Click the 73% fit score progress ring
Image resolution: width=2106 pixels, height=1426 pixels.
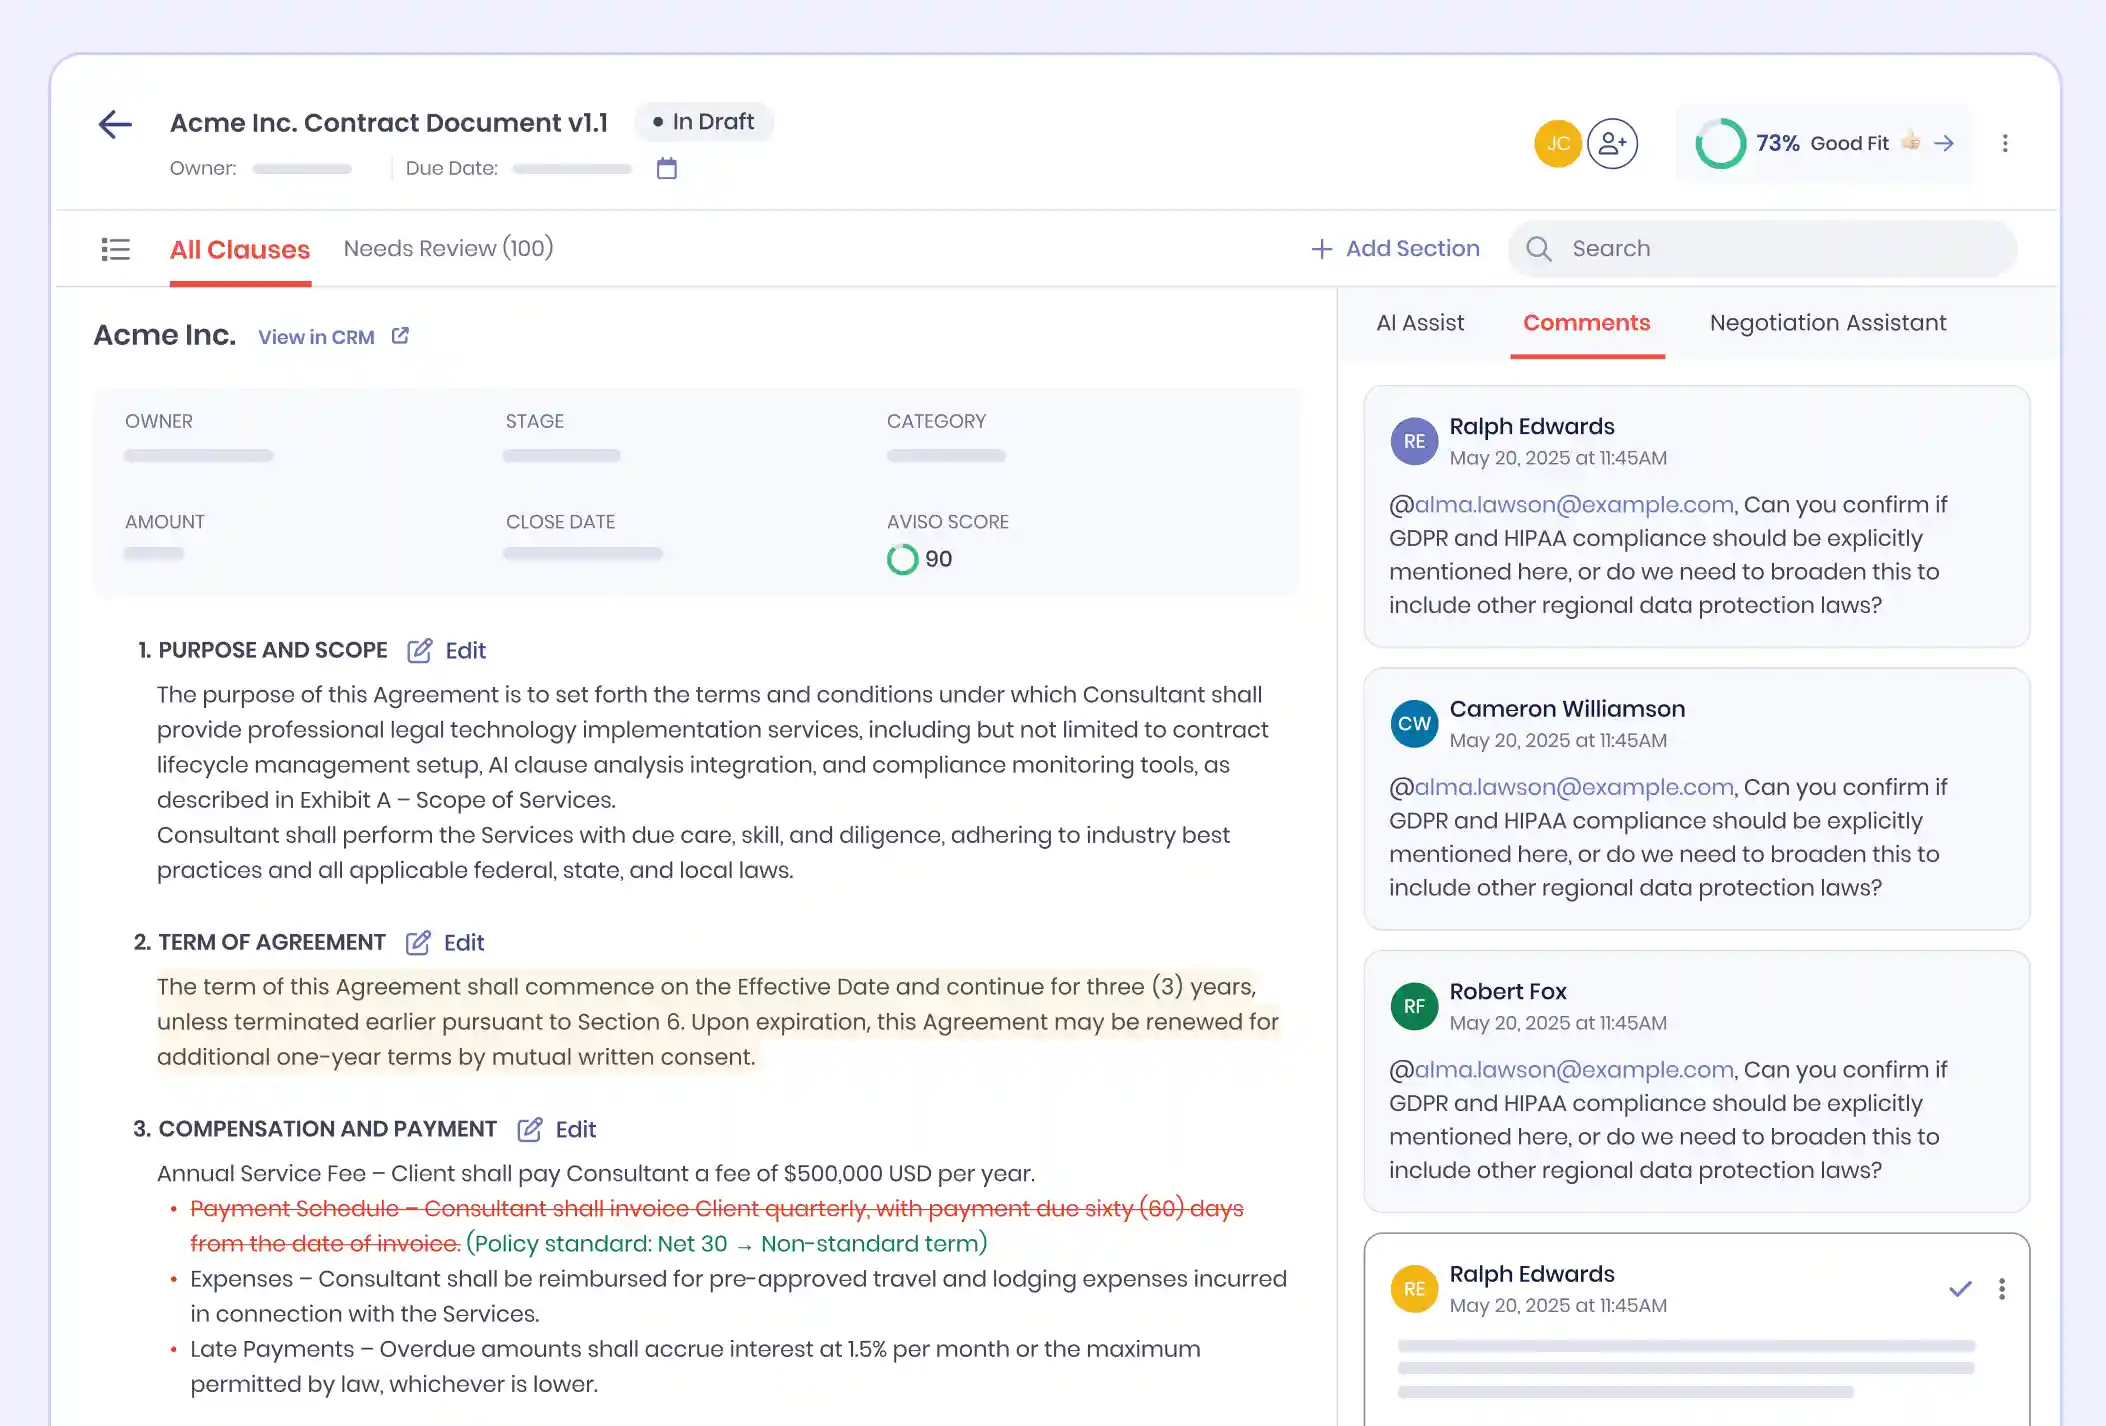click(1720, 144)
